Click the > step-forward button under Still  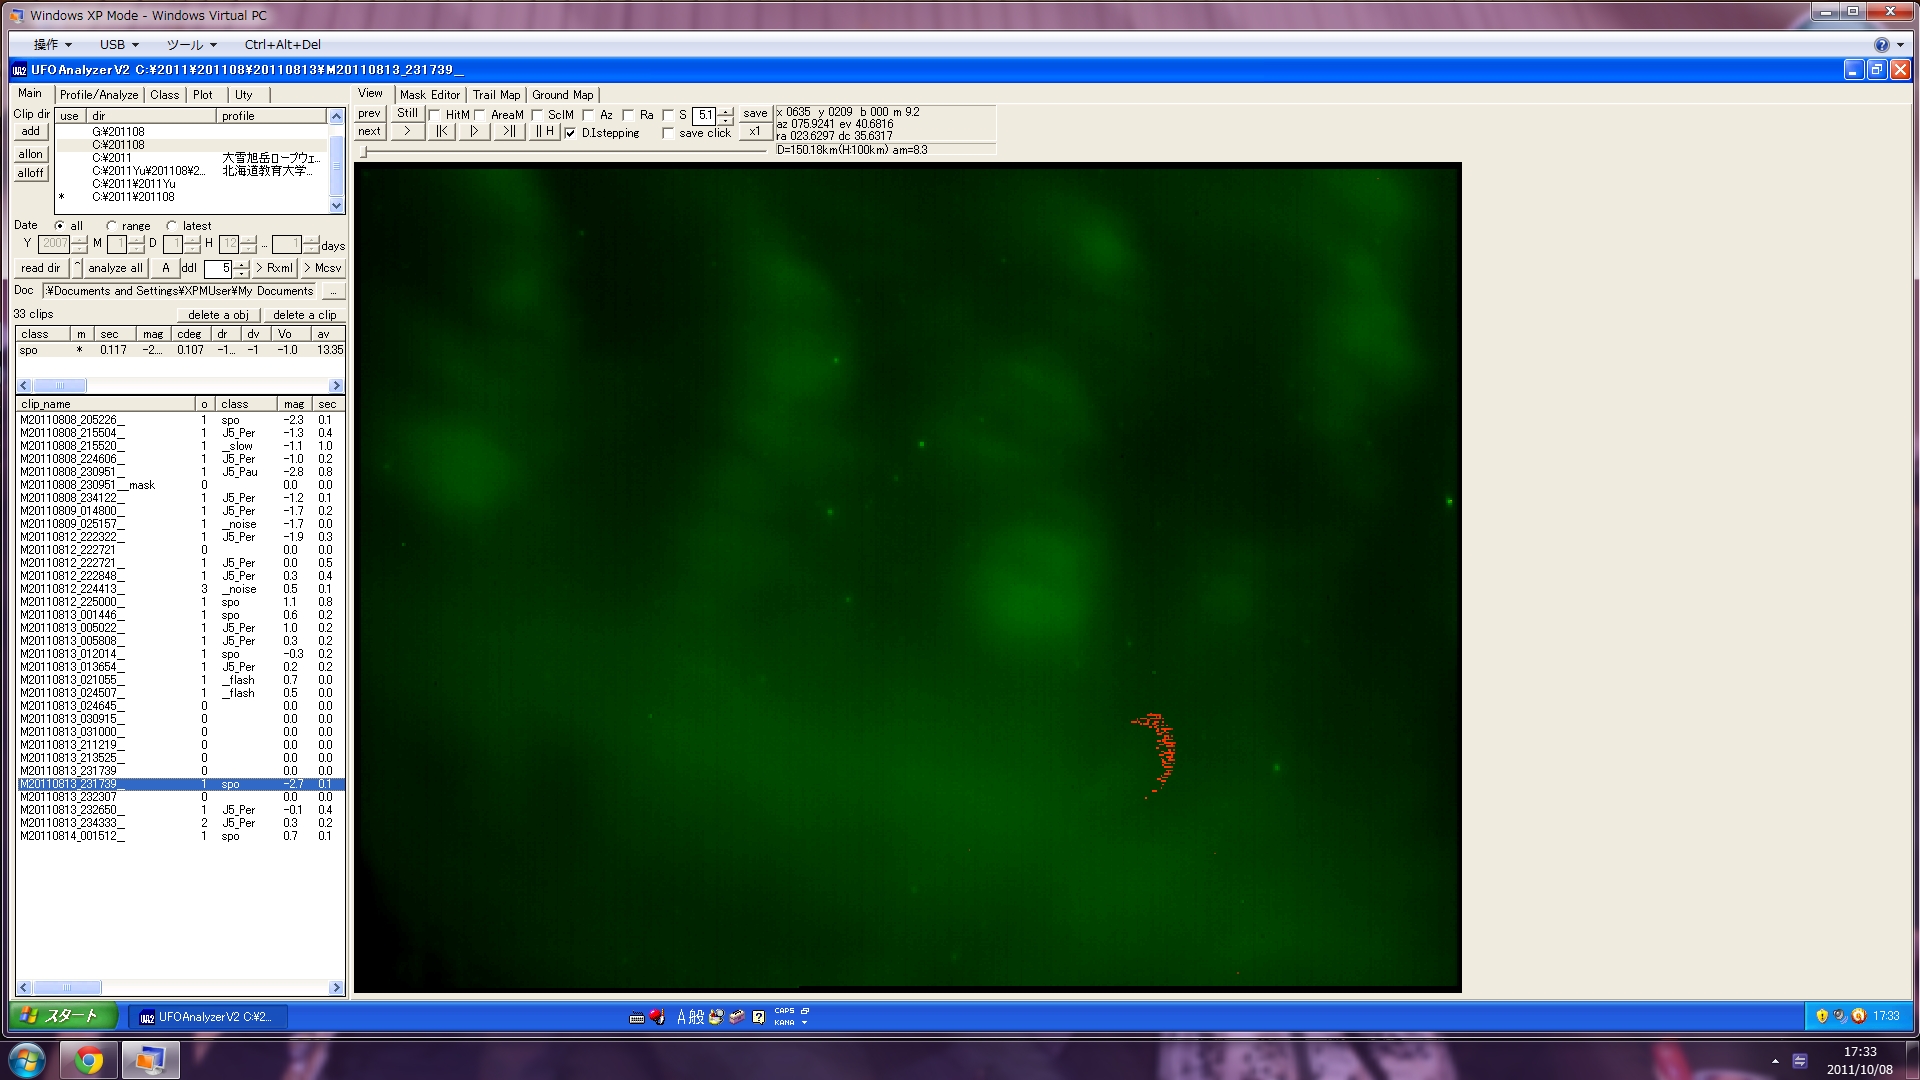point(407,131)
